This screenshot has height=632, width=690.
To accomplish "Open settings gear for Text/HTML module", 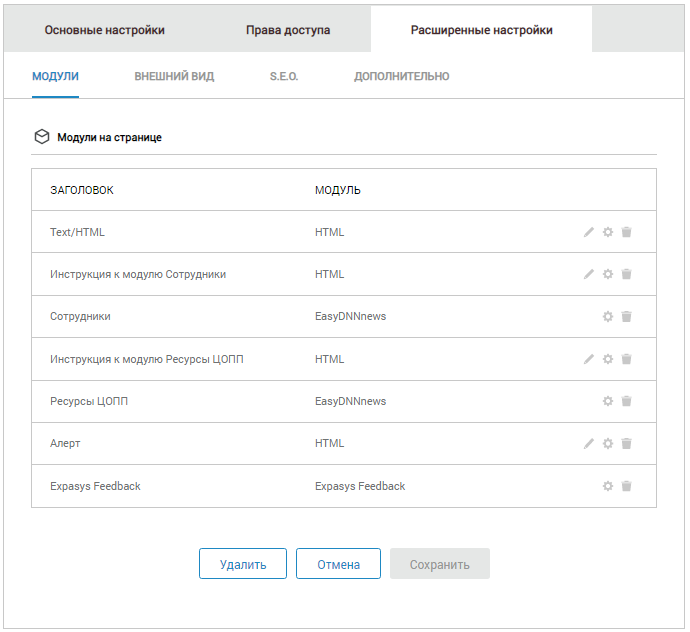I will (x=607, y=232).
